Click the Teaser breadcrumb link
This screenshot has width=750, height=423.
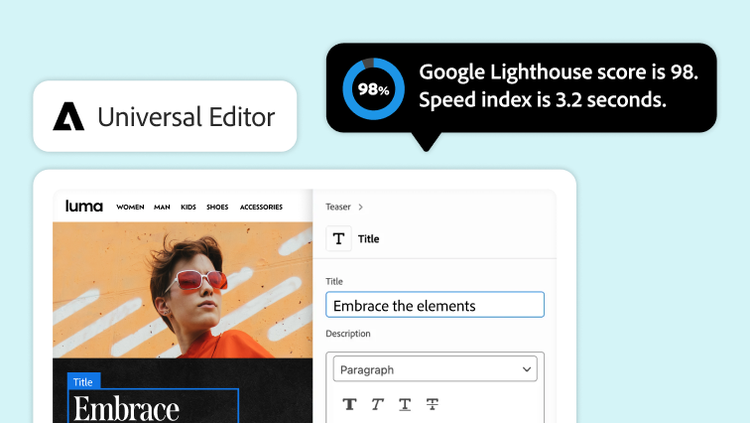pyautogui.click(x=338, y=207)
